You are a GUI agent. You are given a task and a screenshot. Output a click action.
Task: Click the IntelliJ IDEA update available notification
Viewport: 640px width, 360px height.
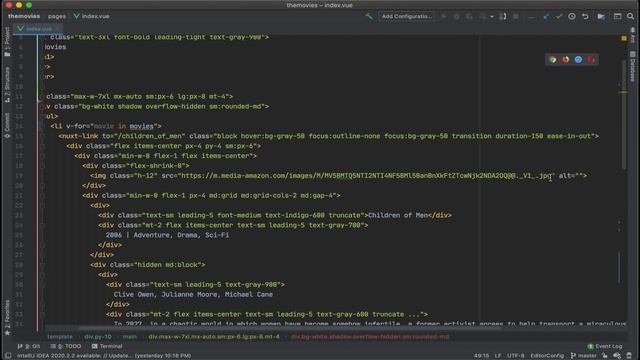click(x=104, y=356)
